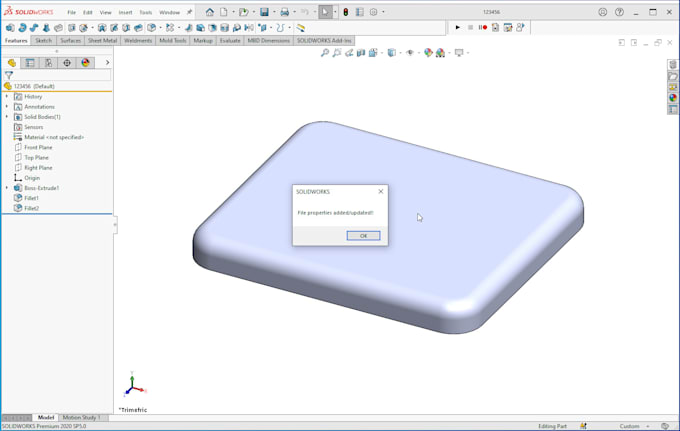Viewport: 680px width, 431px height.
Task: Run a macro with play icon
Action: pyautogui.click(x=458, y=27)
